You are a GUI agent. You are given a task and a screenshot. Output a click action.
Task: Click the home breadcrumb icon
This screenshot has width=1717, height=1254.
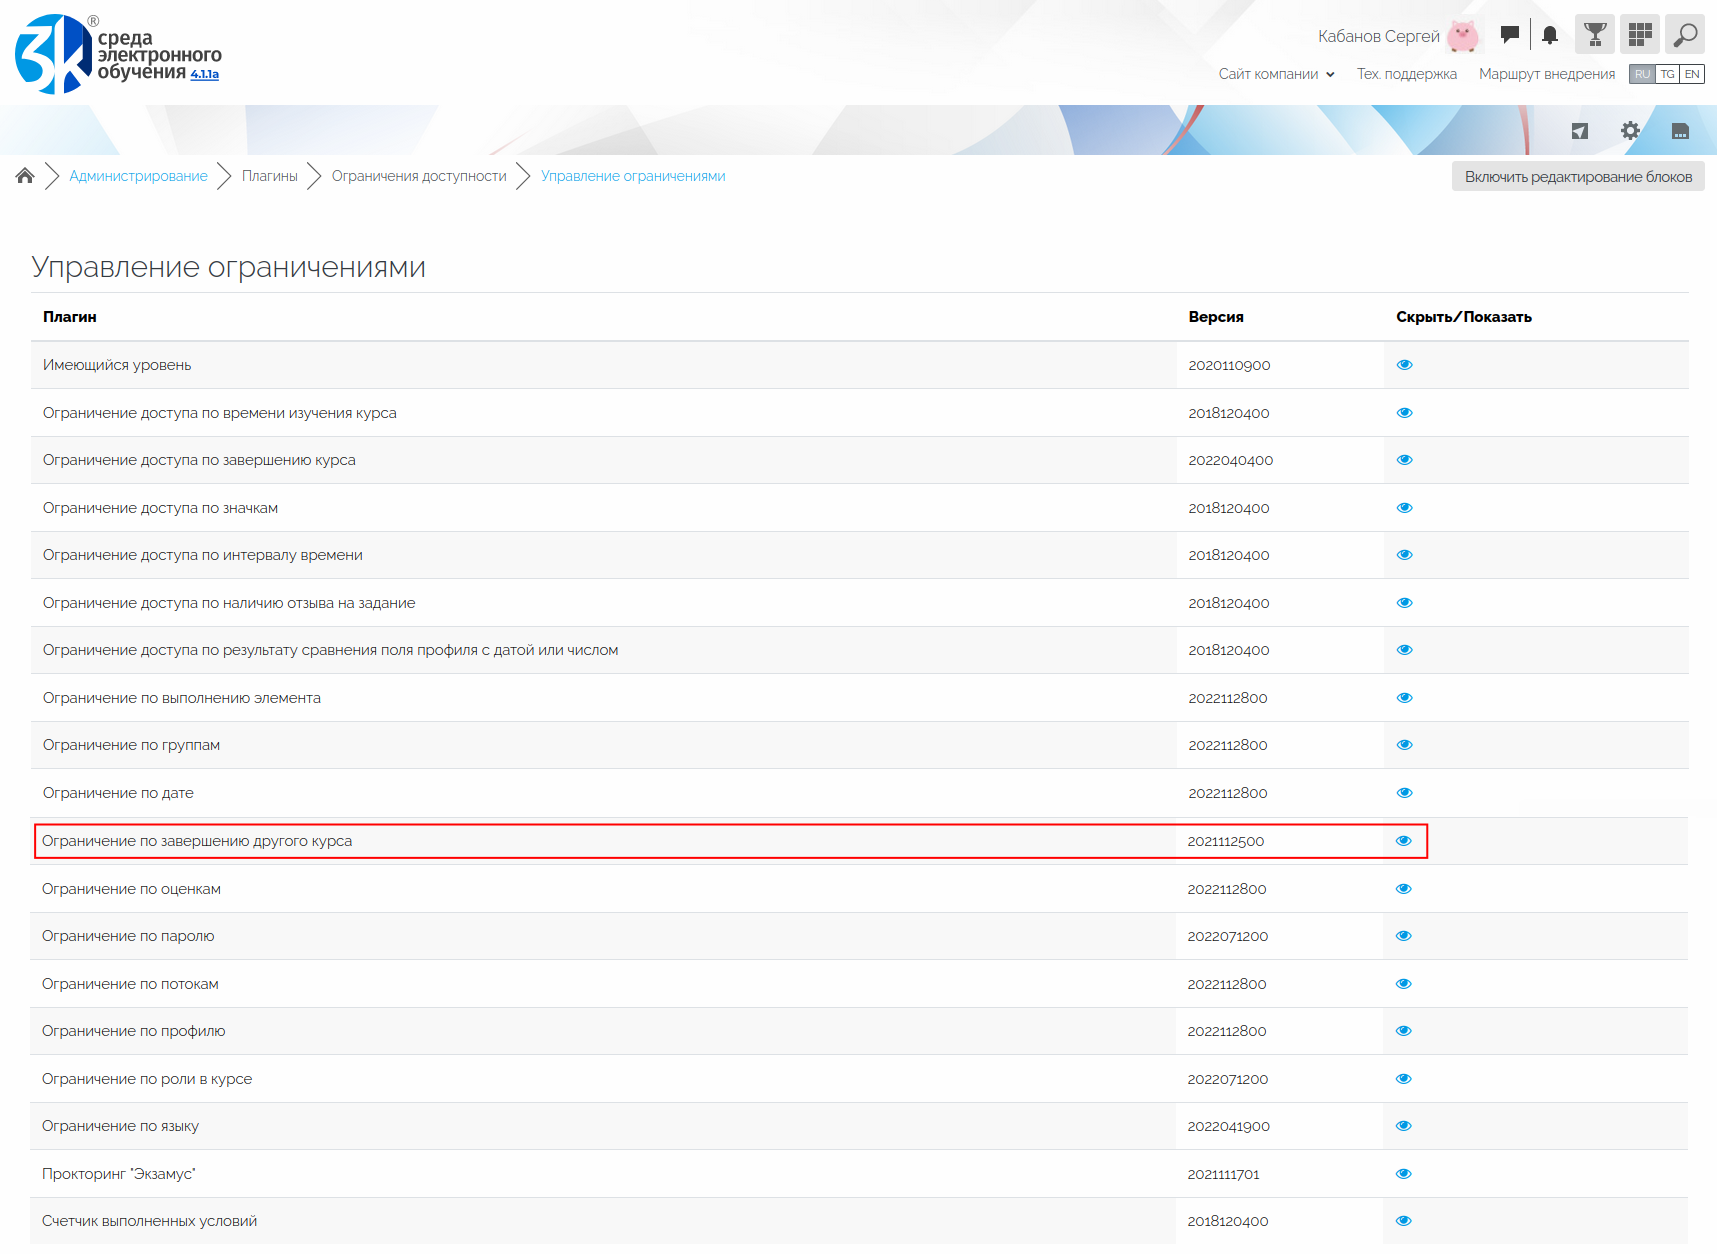pos(25,176)
